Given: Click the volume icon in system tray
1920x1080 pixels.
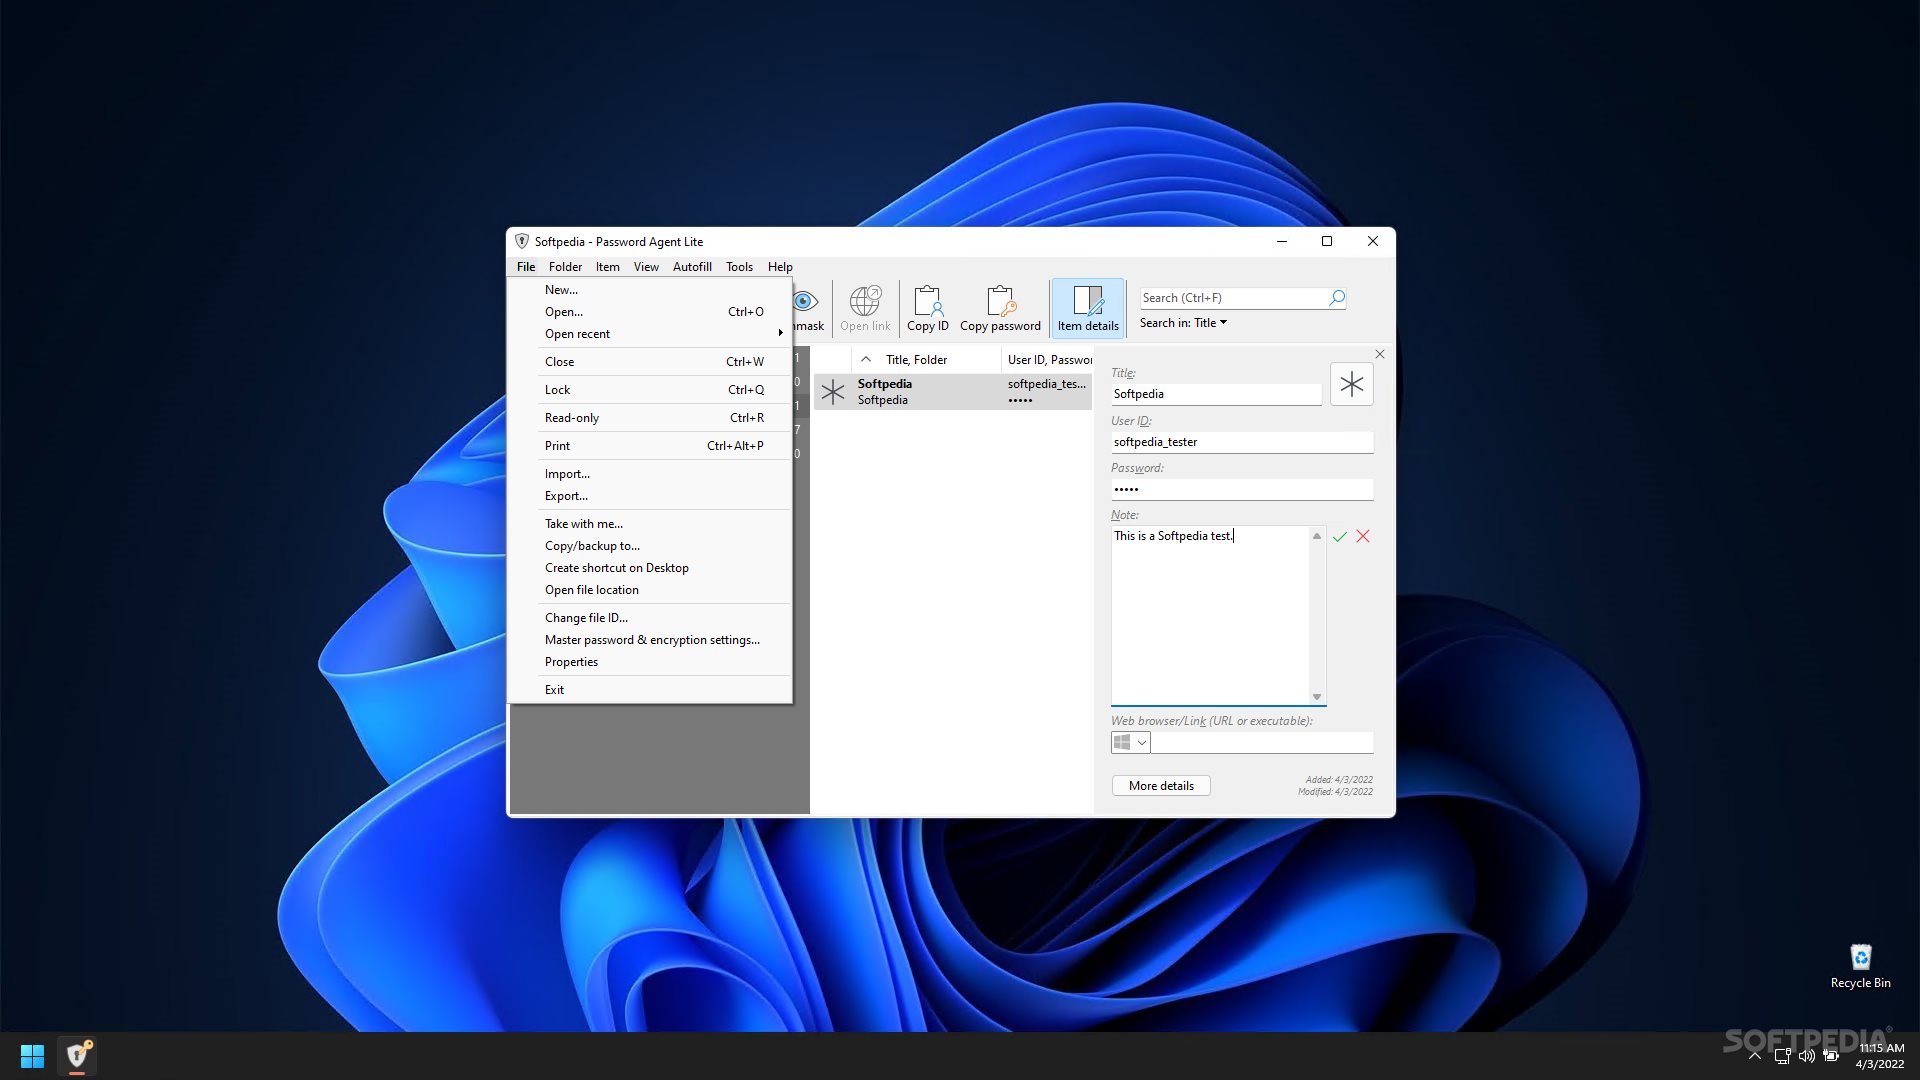Looking at the screenshot, I should (x=1807, y=1056).
